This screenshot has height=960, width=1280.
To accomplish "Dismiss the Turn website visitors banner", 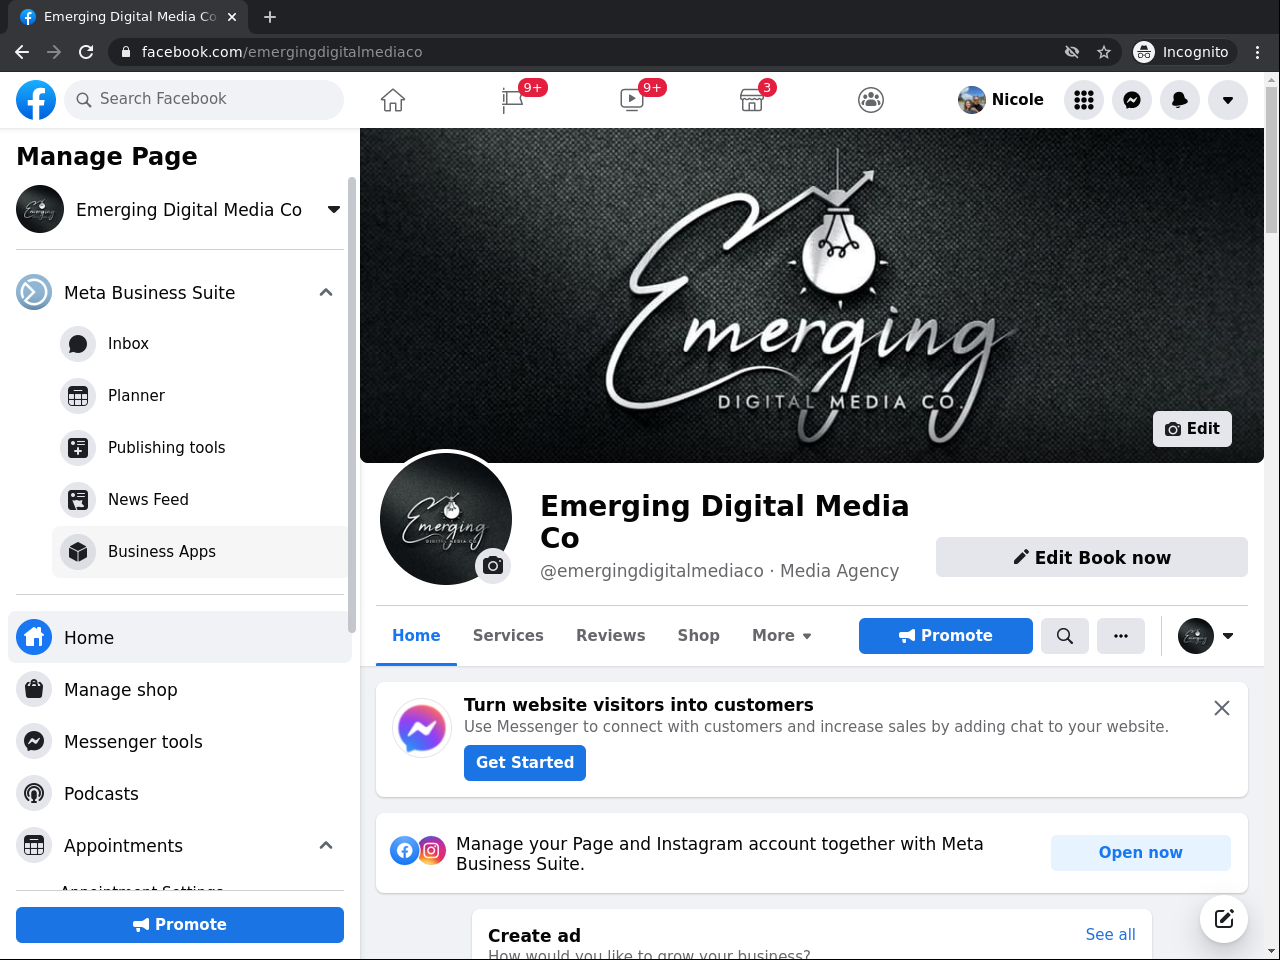I will coord(1222,708).
